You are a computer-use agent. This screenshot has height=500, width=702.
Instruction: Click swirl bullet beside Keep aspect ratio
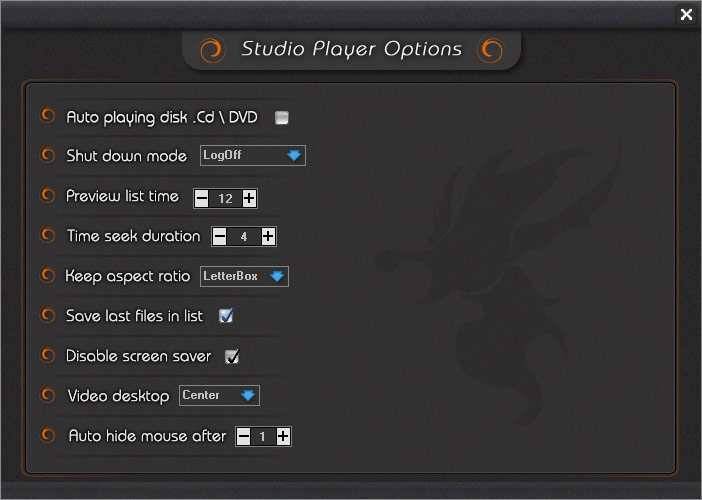pos(47,275)
